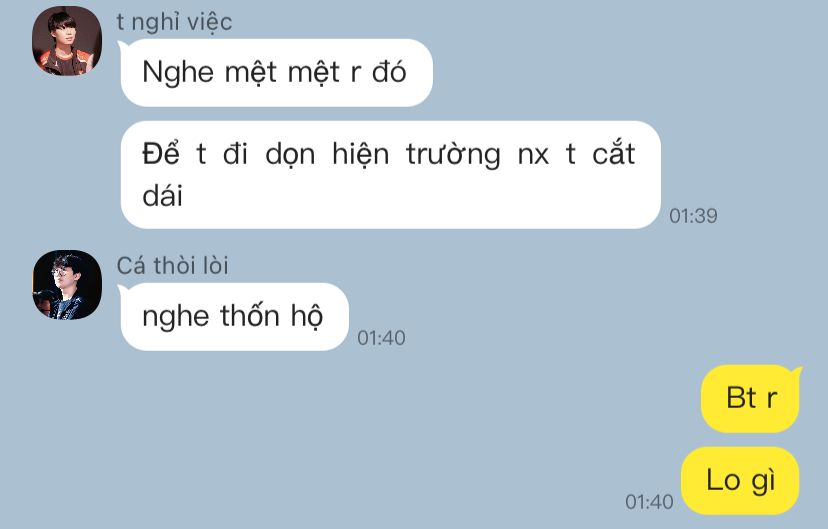The height and width of the screenshot is (529, 828).
Task: Select the "Để t đi dọn hiện trường" bubble
Action: tap(390, 175)
